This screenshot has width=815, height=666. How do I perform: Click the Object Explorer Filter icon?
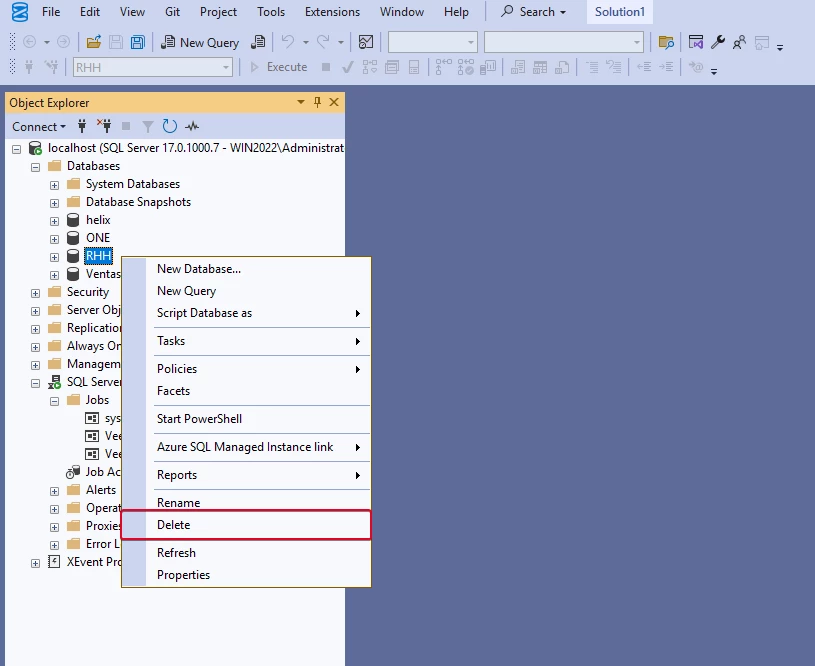(148, 126)
